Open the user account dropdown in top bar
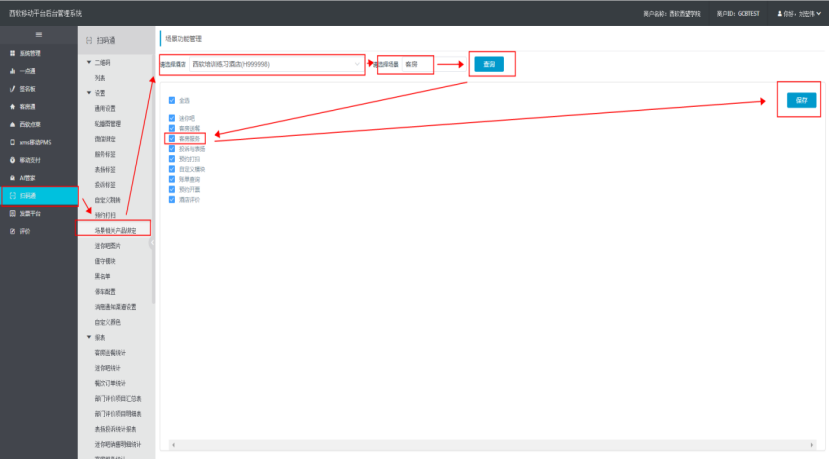The height and width of the screenshot is (459, 830). point(799,14)
